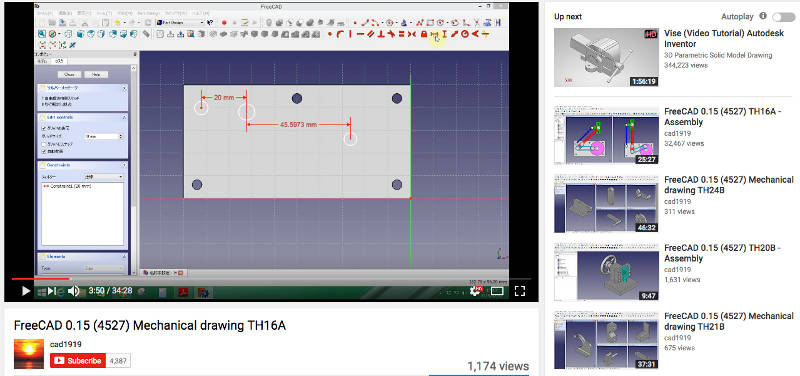This screenshot has height=376, width=800.
Task: Click the 4,387 subscriber count
Action: coord(118,361)
